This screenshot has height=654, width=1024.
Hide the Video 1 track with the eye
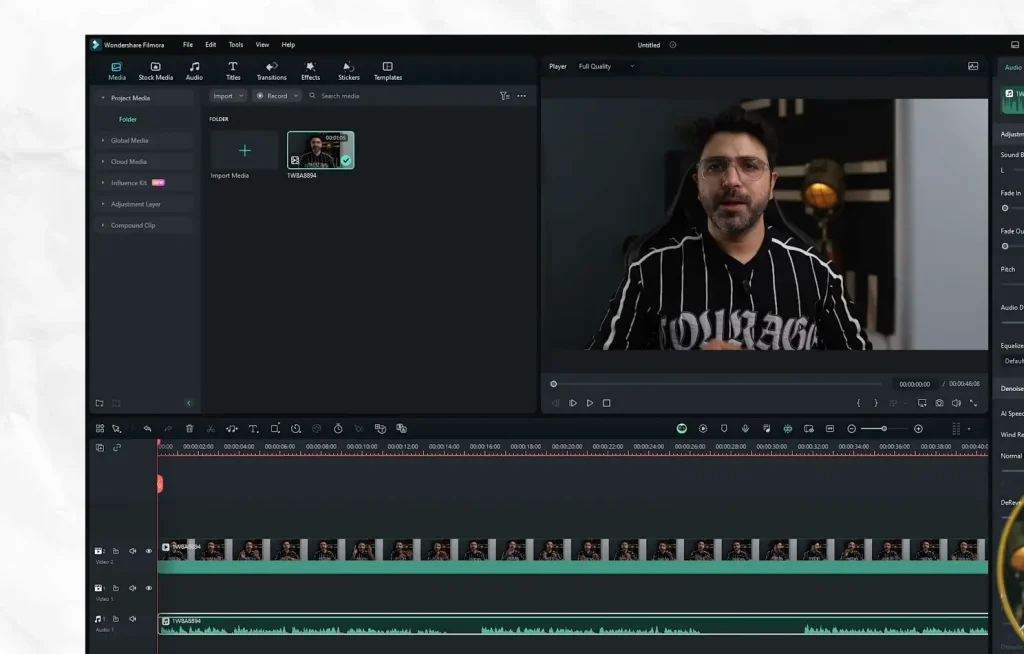coord(148,588)
